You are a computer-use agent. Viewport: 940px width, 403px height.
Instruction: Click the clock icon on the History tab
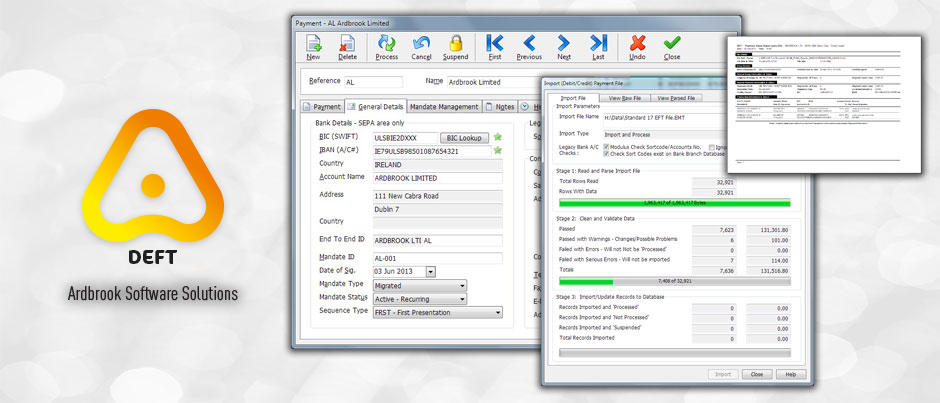[525, 106]
